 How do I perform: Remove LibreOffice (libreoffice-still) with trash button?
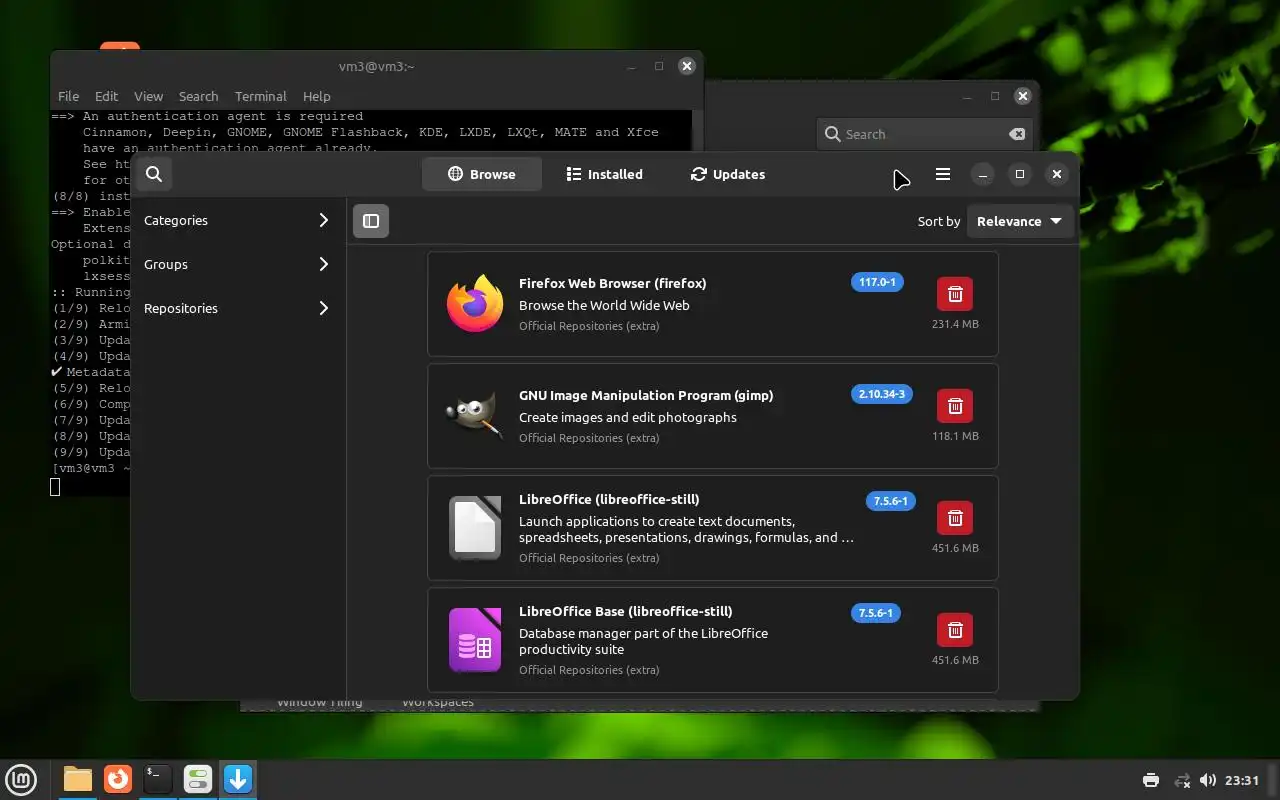(x=955, y=518)
